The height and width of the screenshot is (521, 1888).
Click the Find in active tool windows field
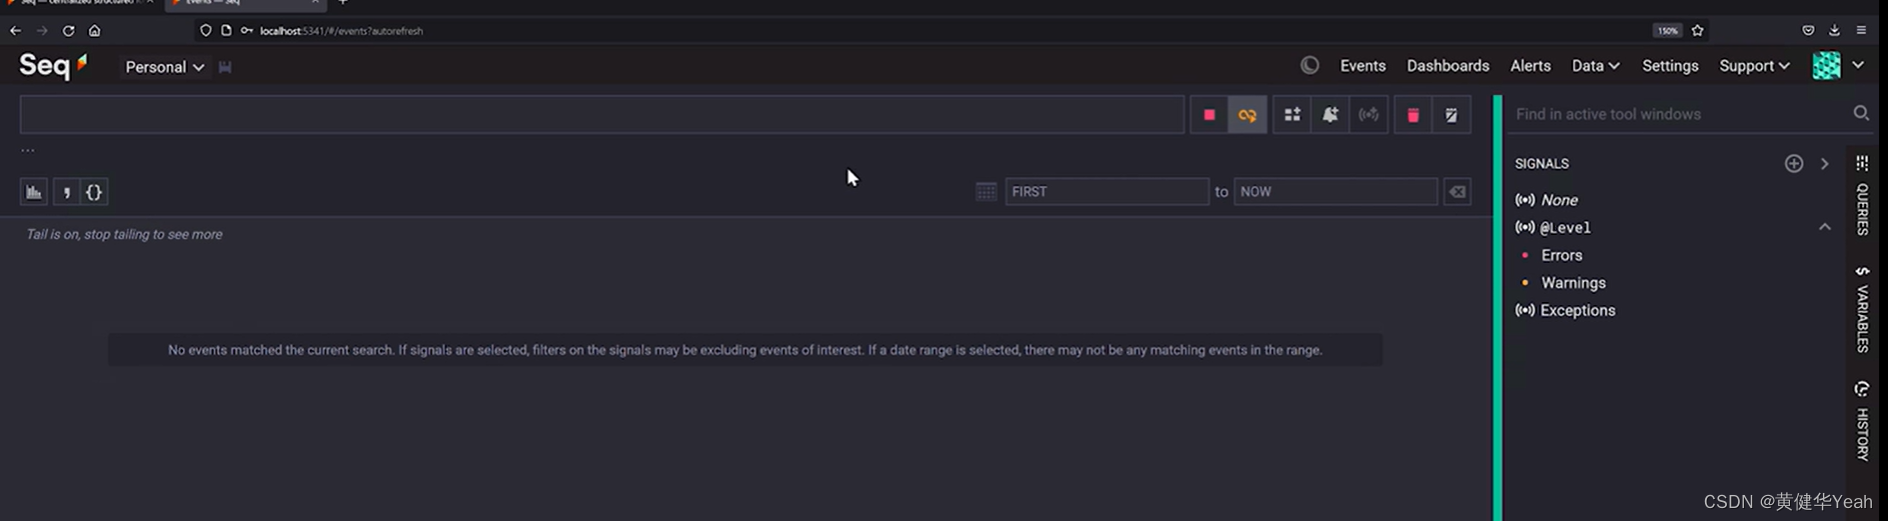1680,114
